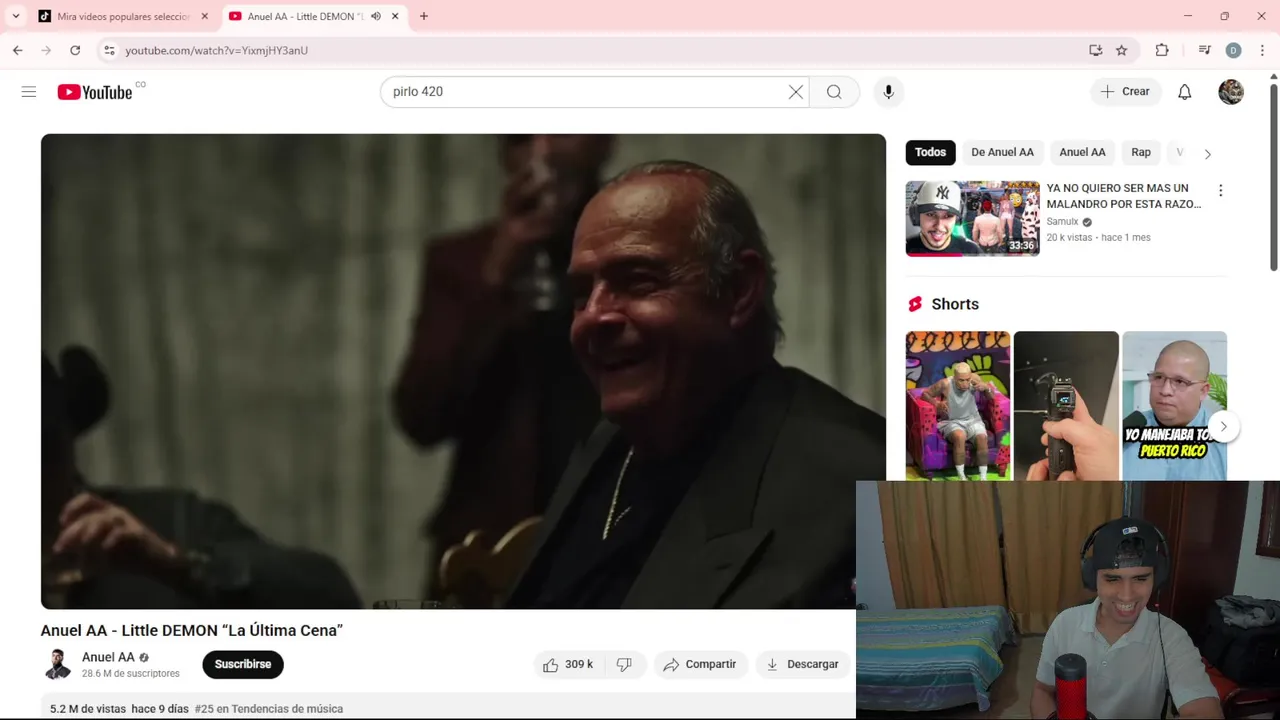Clear the search box with X icon
Viewport: 1280px width, 720px height.
[796, 92]
